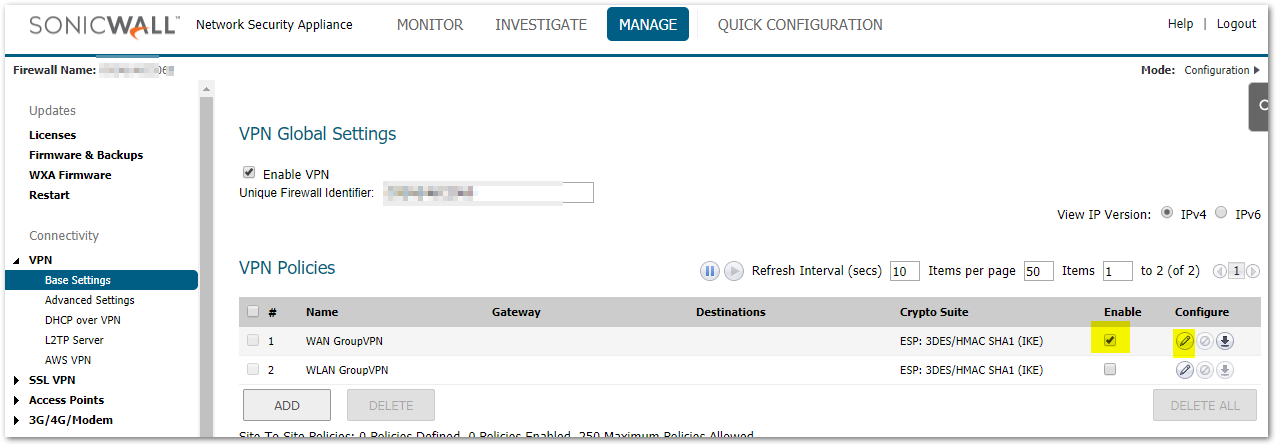Open the QUICK CONFIGURATION tab
The height and width of the screenshot is (446, 1277).
click(799, 25)
